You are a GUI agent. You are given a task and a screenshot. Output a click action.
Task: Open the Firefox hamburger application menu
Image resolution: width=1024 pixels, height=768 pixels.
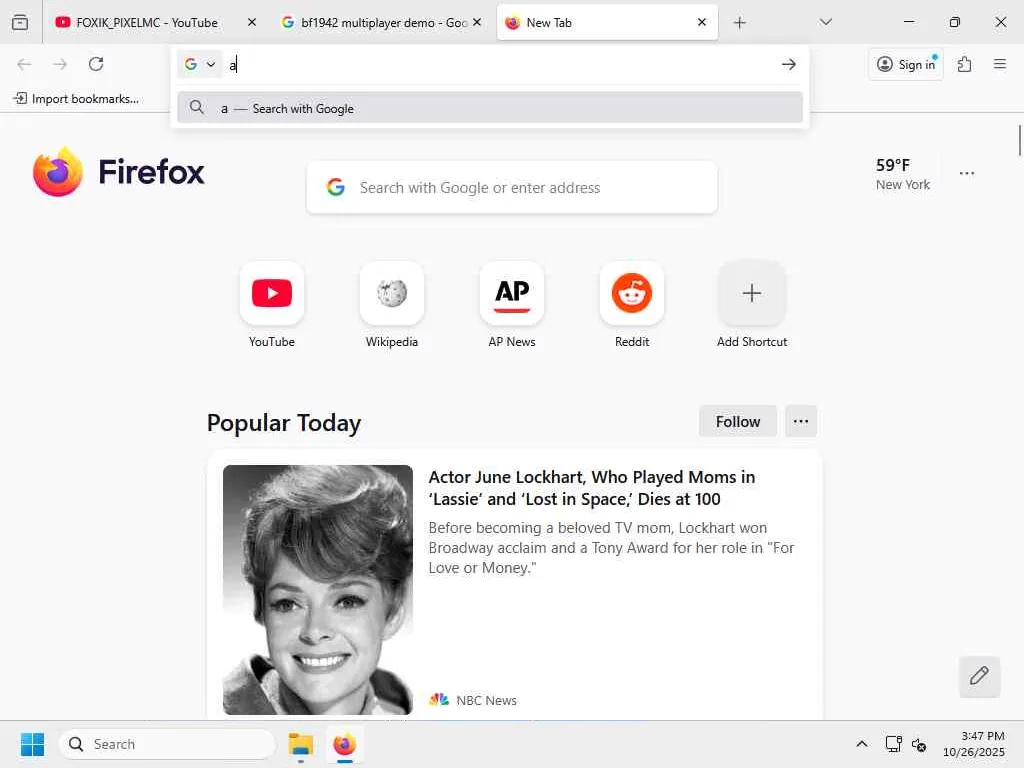click(1000, 64)
